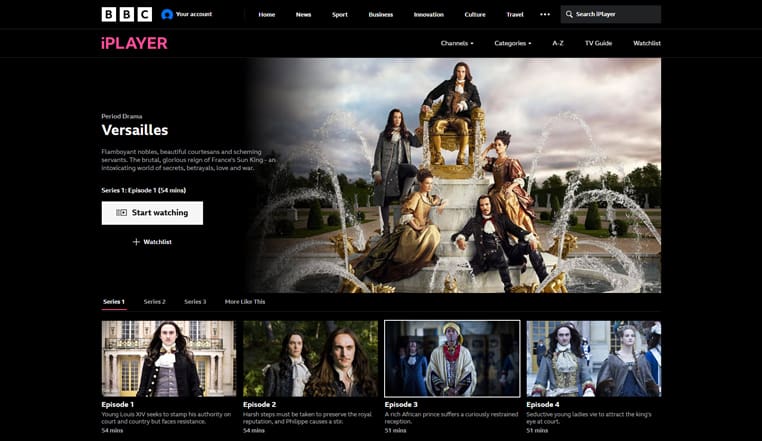Open Episode 1 thumbnail
This screenshot has width=762, height=441.
click(x=169, y=359)
